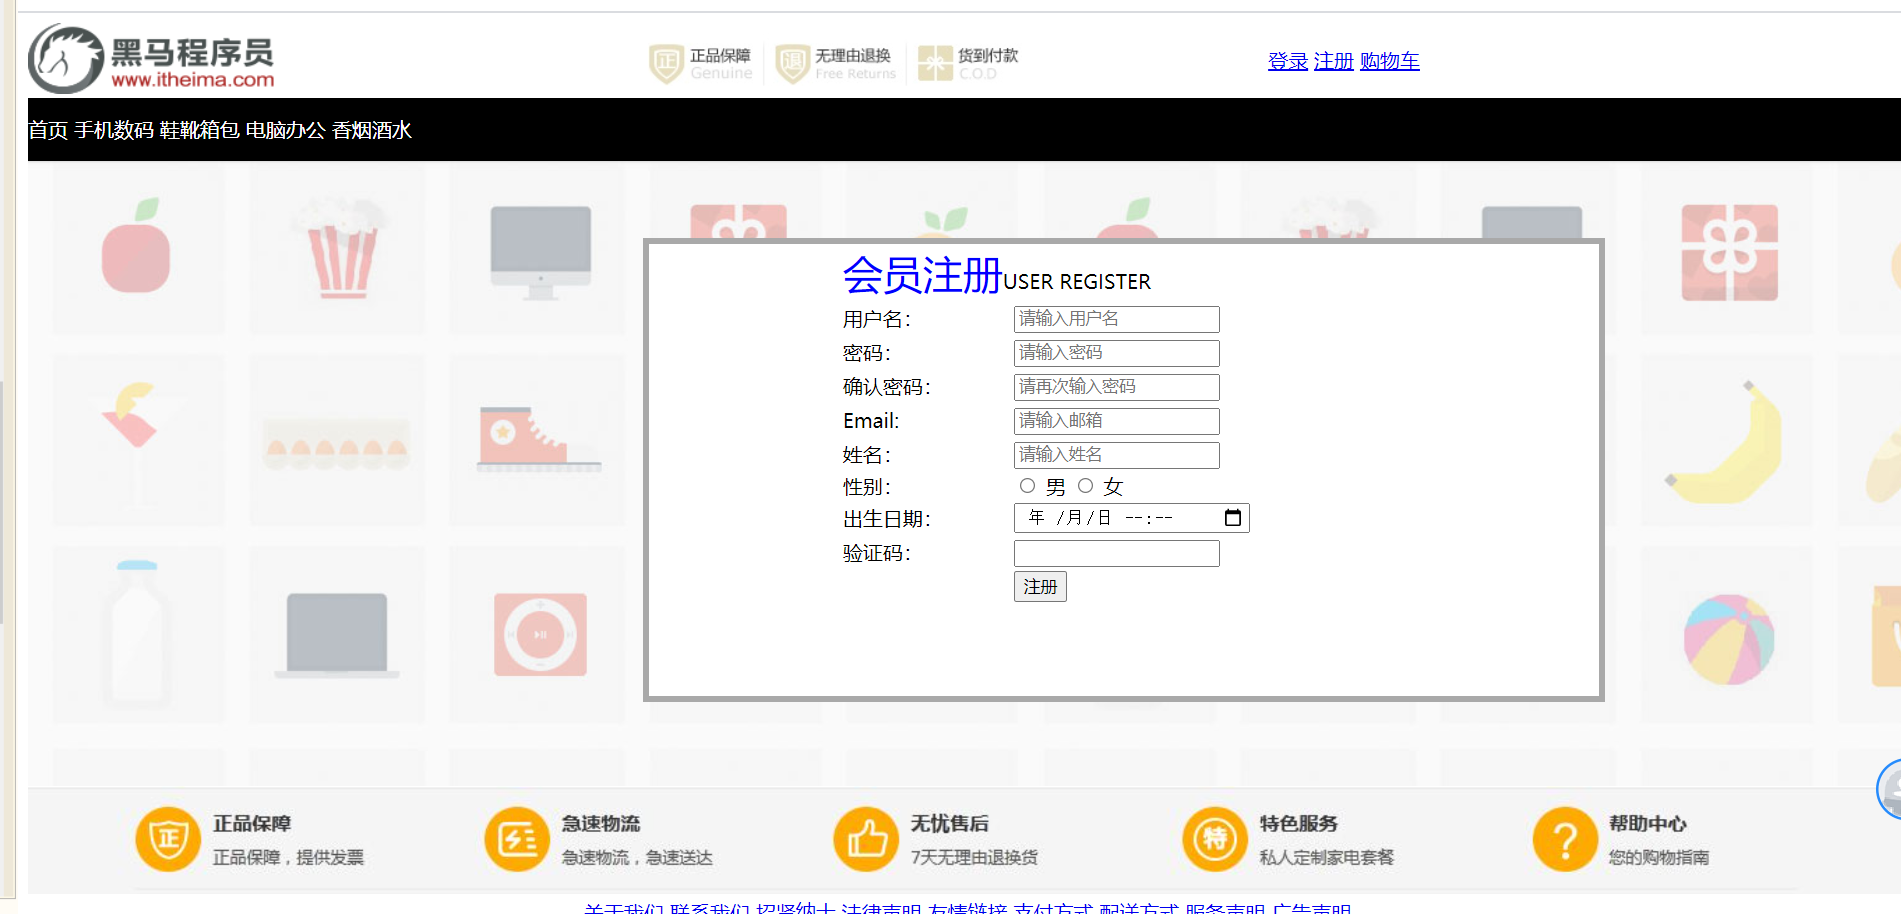Select the 男 gender radio button
The width and height of the screenshot is (1901, 914).
(1027, 485)
